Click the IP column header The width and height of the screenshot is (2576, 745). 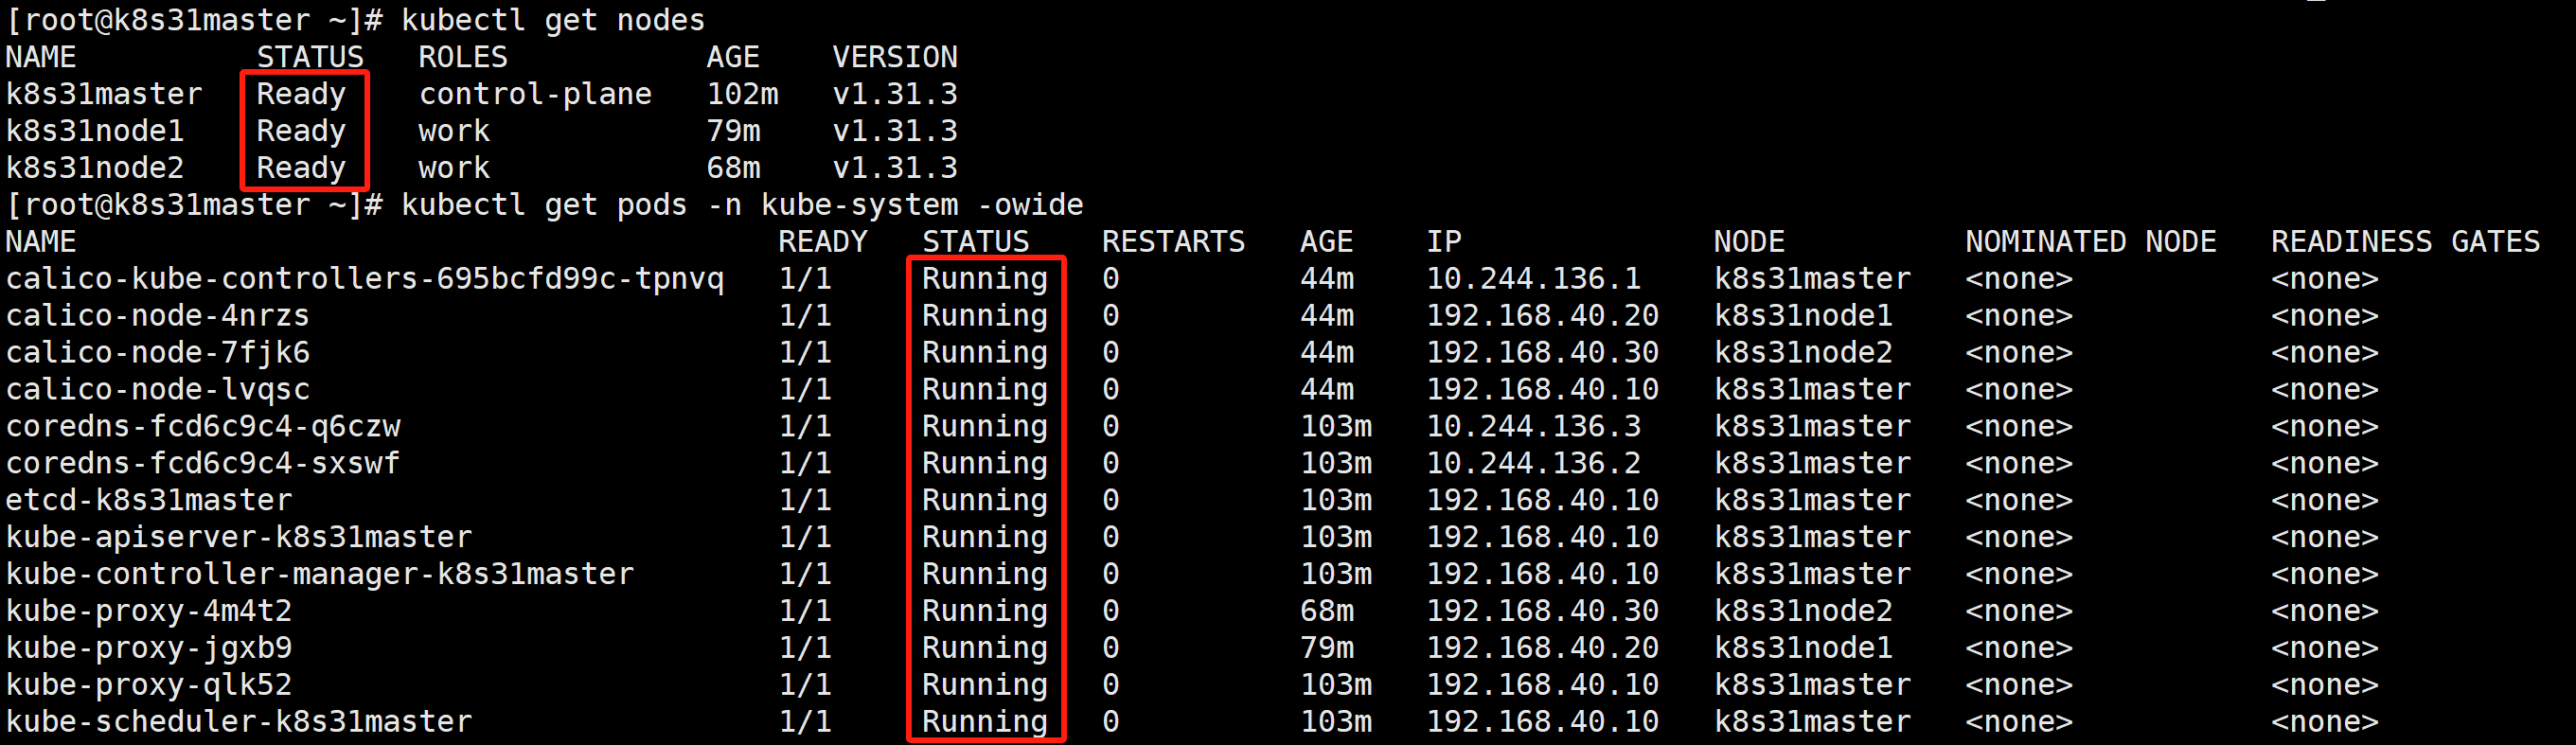(x=1444, y=242)
